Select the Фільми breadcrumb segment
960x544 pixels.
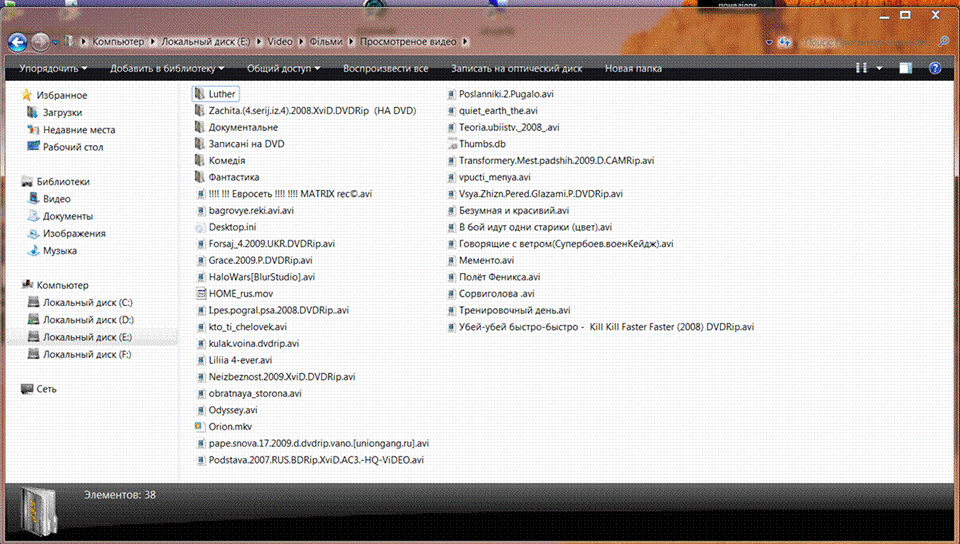coord(326,42)
